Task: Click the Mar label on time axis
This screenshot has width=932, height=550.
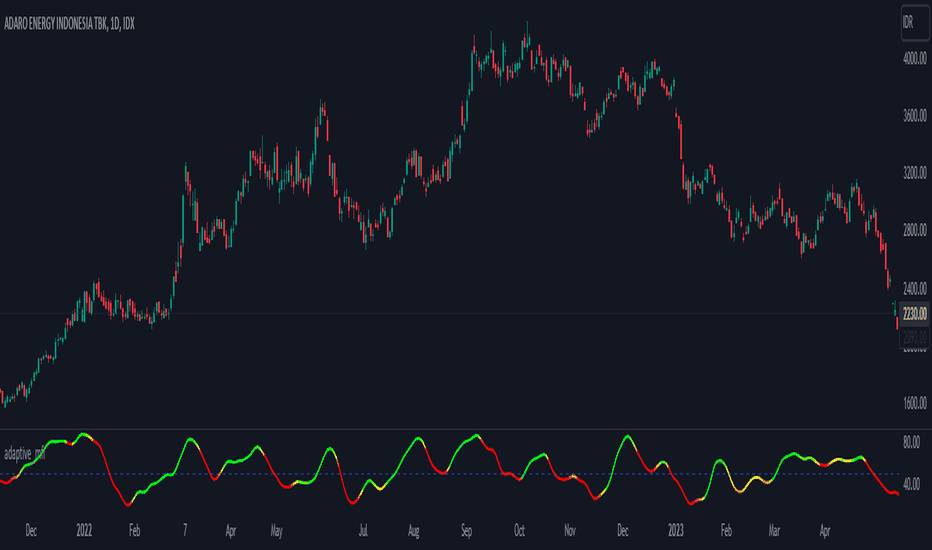Action: click(x=774, y=530)
